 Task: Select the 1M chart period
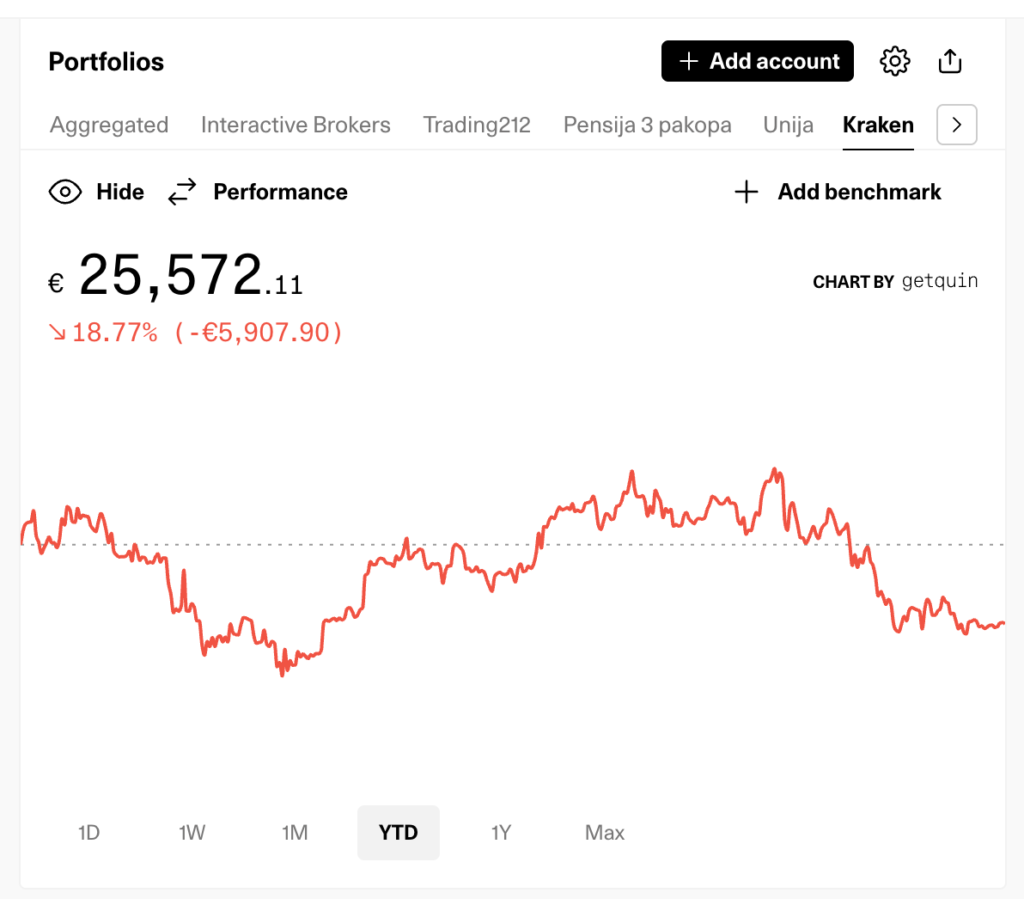tap(295, 832)
